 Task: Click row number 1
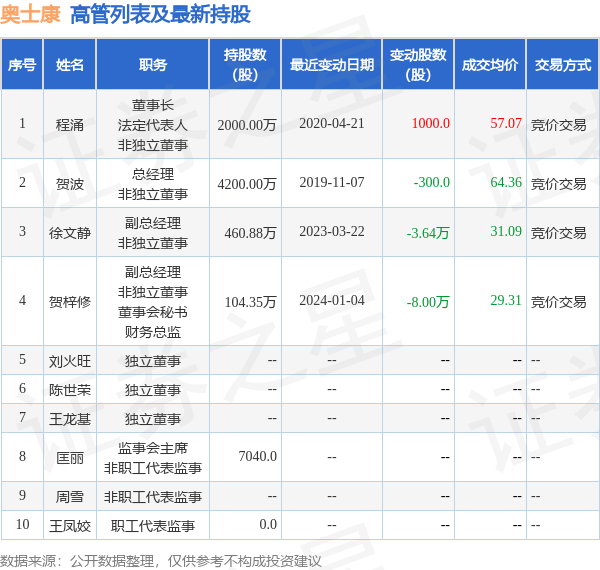coord(22,123)
